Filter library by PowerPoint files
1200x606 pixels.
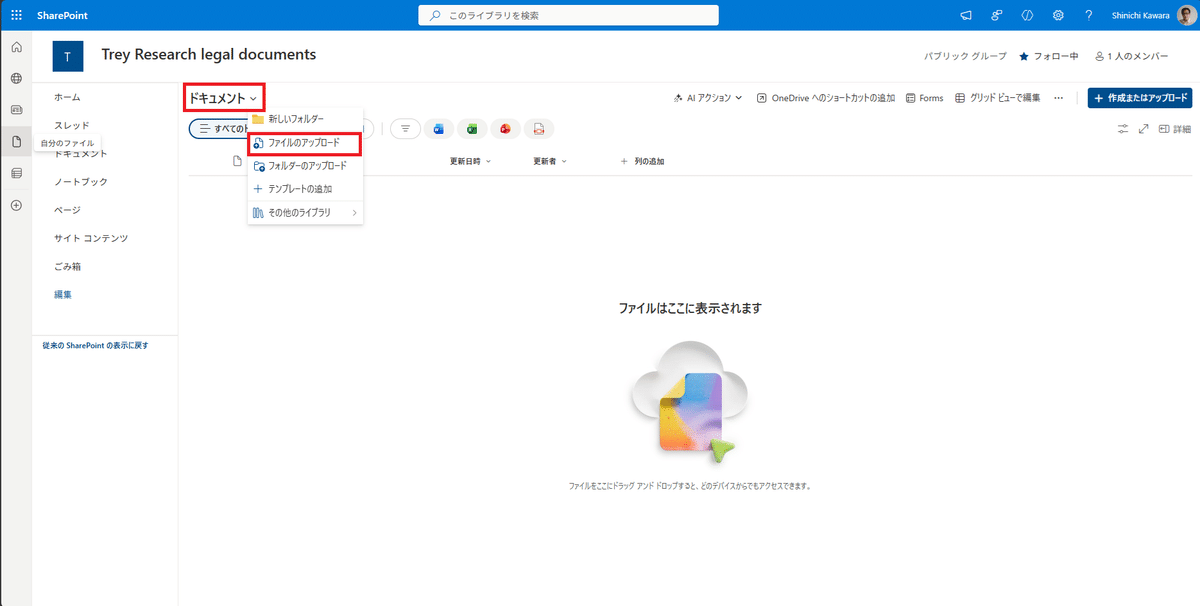tap(505, 128)
